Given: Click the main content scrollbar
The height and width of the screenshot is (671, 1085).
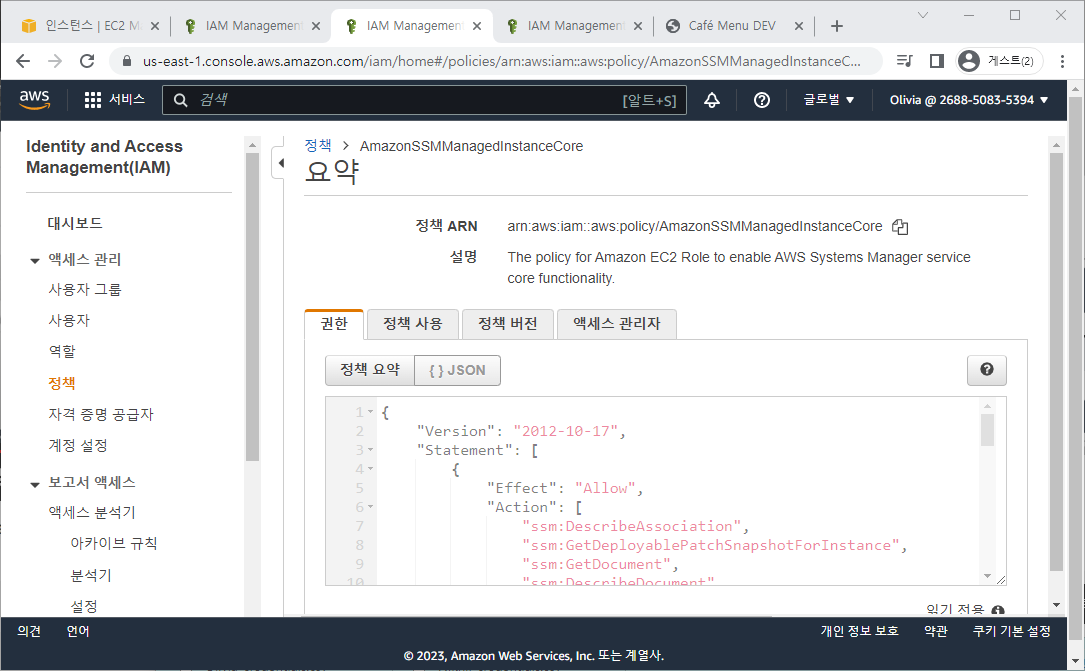Looking at the screenshot, I should [1056, 362].
